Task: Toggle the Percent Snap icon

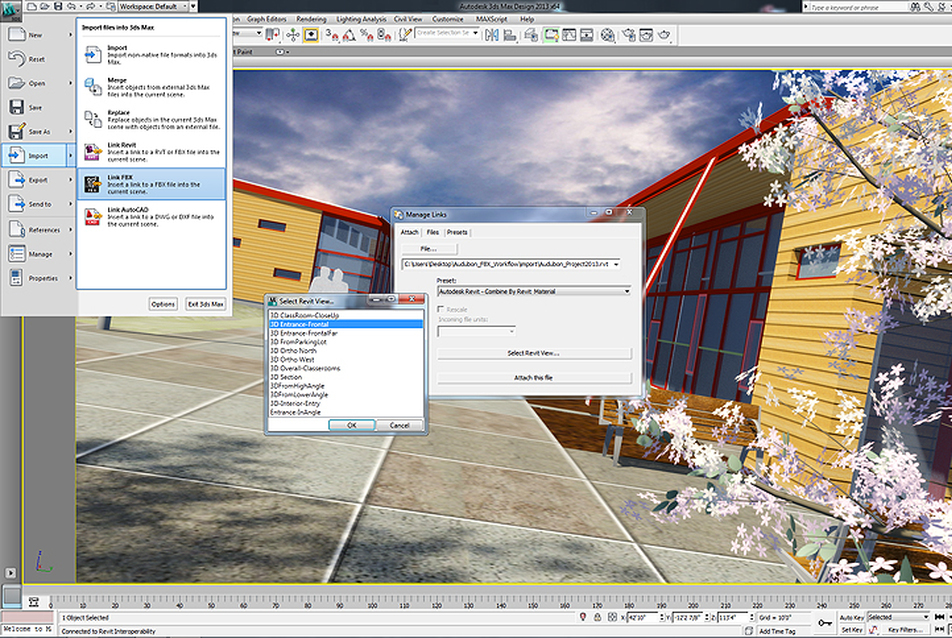Action: coord(366,35)
